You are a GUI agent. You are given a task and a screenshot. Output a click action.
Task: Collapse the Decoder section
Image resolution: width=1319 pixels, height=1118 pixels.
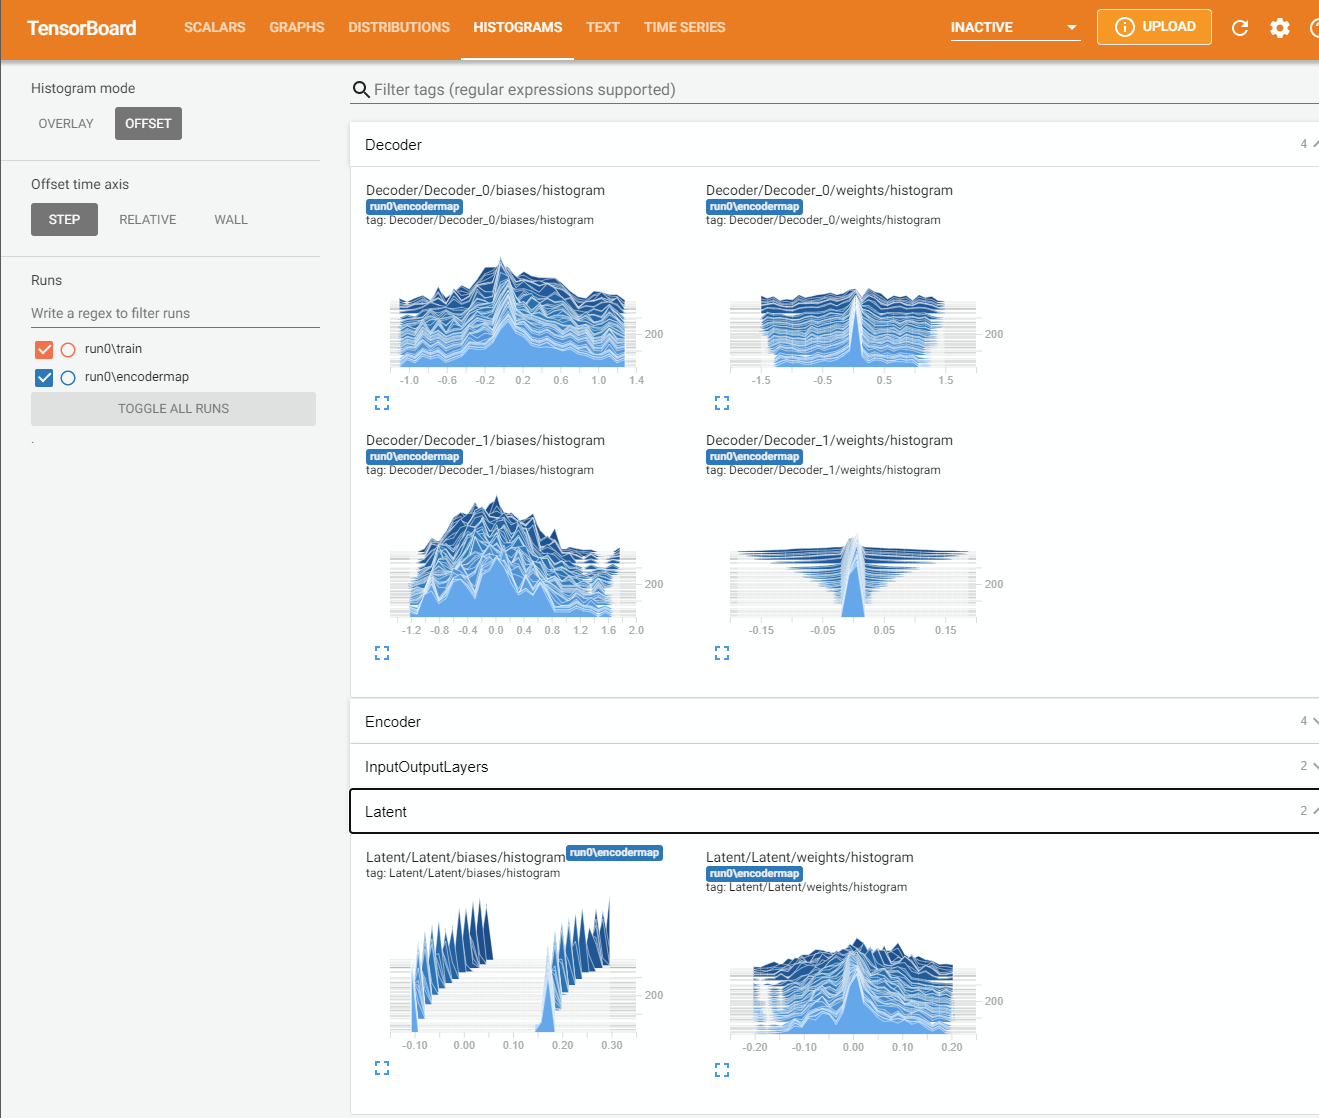[834, 145]
